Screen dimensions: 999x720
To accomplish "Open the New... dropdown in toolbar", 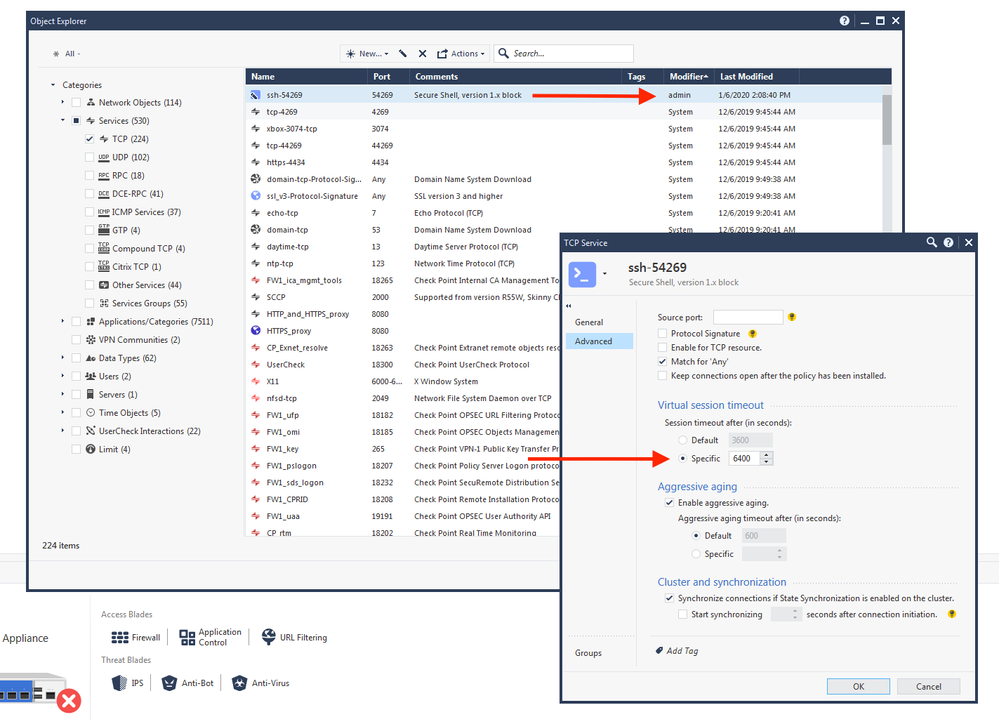I will [367, 54].
